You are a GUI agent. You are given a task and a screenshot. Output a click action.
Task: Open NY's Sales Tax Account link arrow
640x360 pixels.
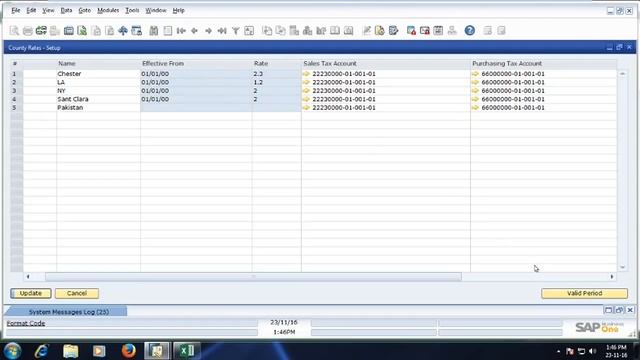point(307,91)
